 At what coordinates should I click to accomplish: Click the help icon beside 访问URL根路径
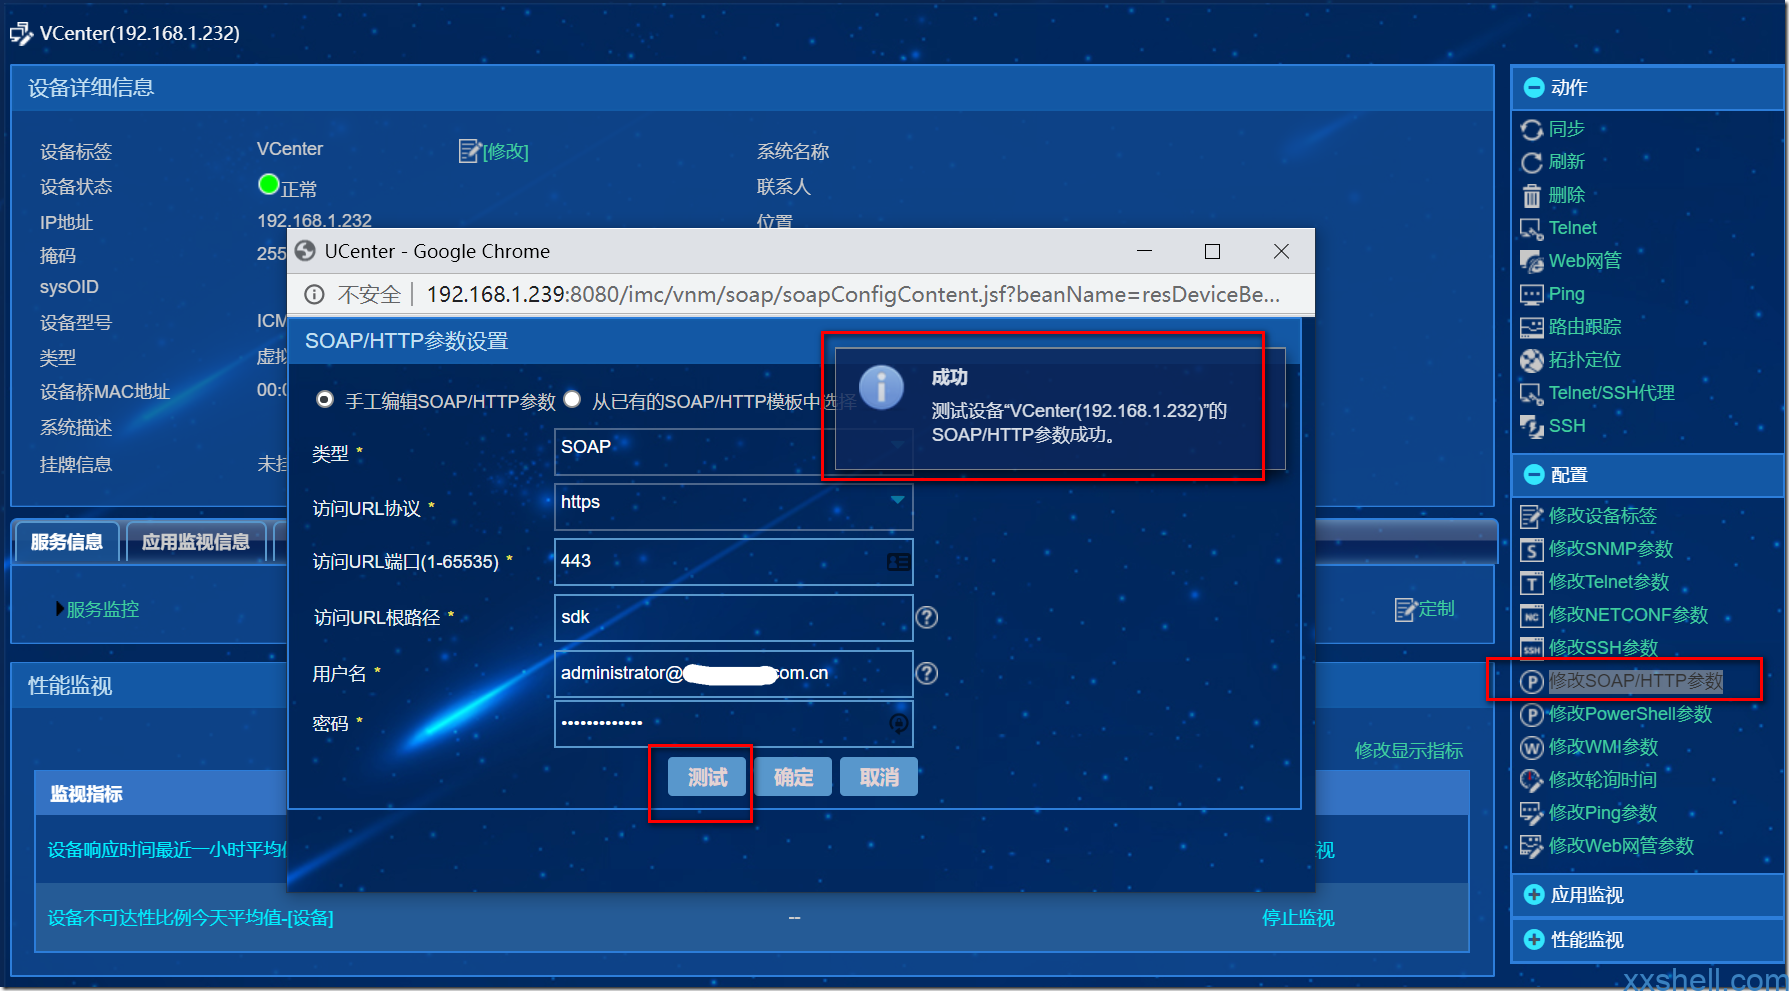pyautogui.click(x=927, y=618)
